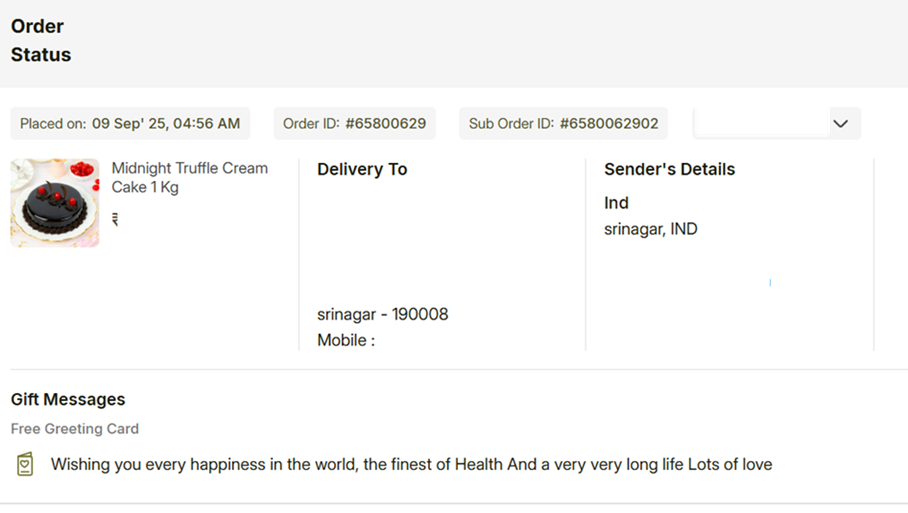Click the blank area of the dropdown field

click(760, 124)
